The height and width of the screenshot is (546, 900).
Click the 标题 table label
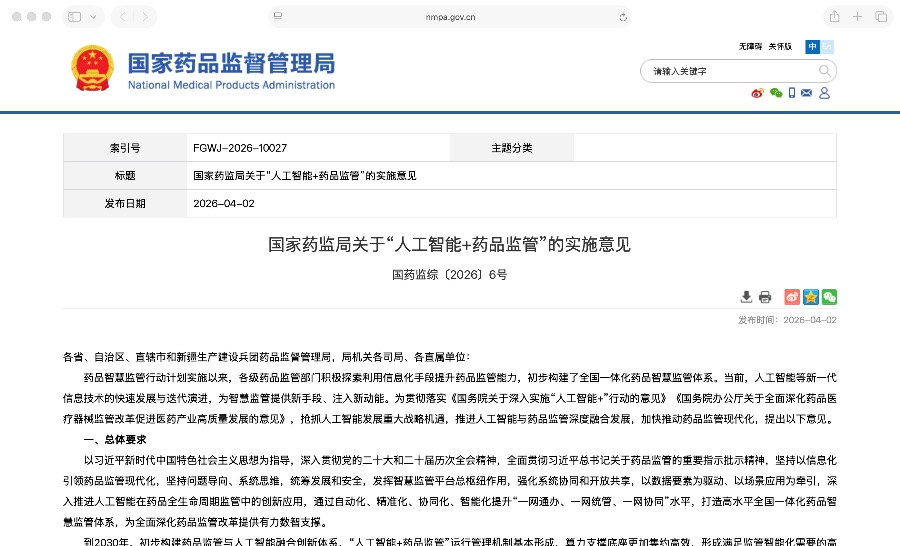click(125, 176)
